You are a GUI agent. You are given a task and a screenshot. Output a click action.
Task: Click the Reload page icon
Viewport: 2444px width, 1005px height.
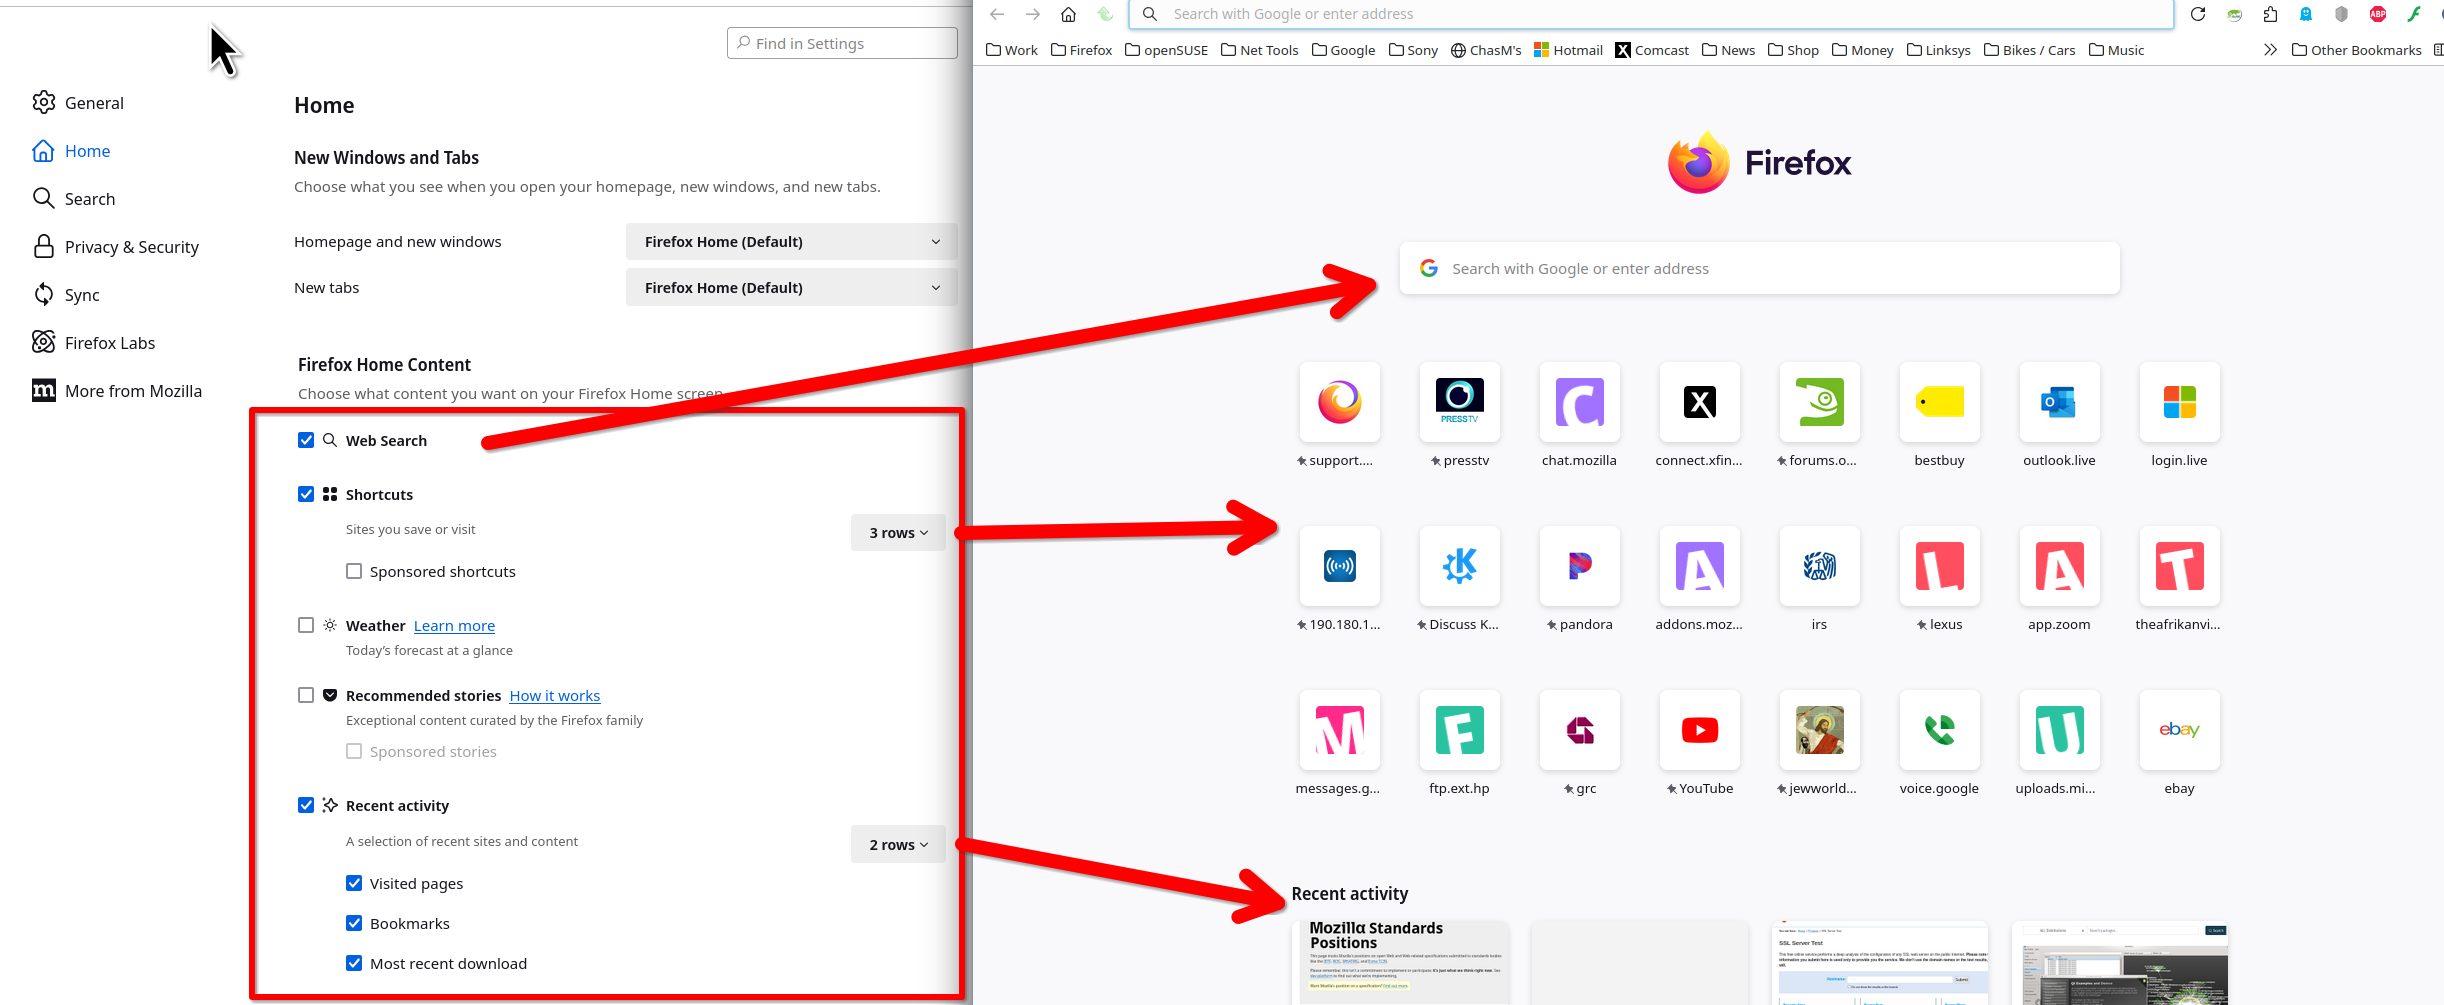[2198, 14]
